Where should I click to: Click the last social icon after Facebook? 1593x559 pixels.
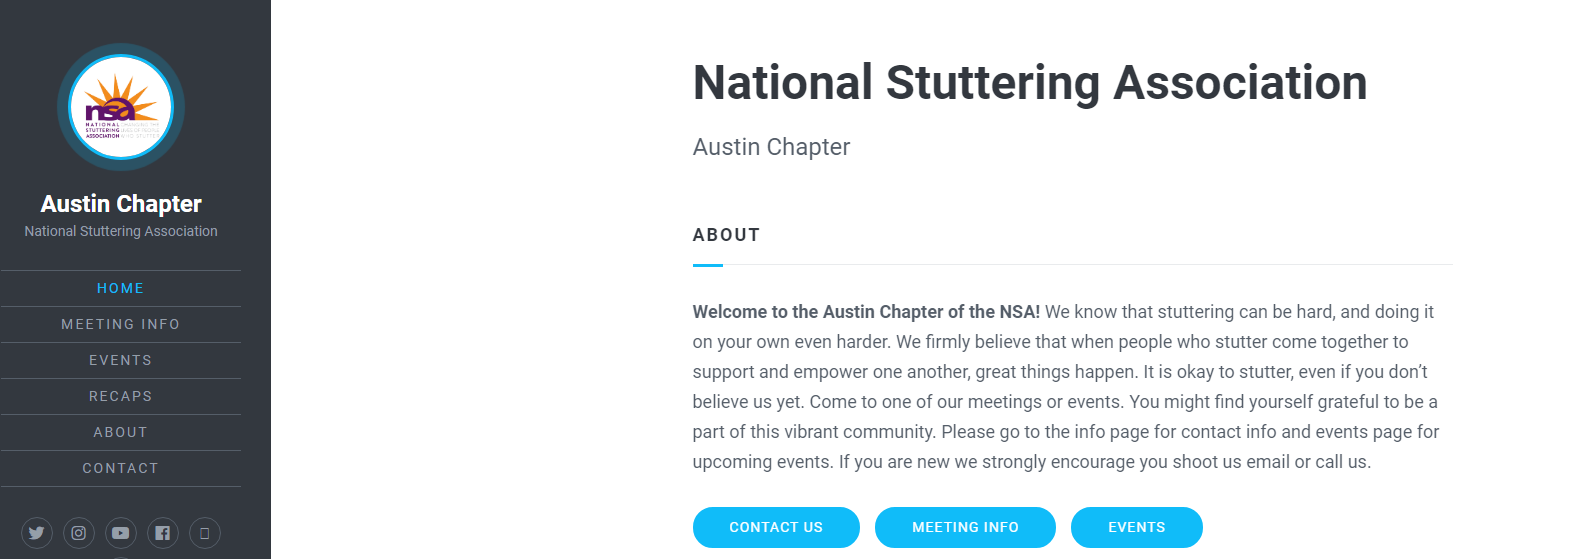(x=205, y=533)
